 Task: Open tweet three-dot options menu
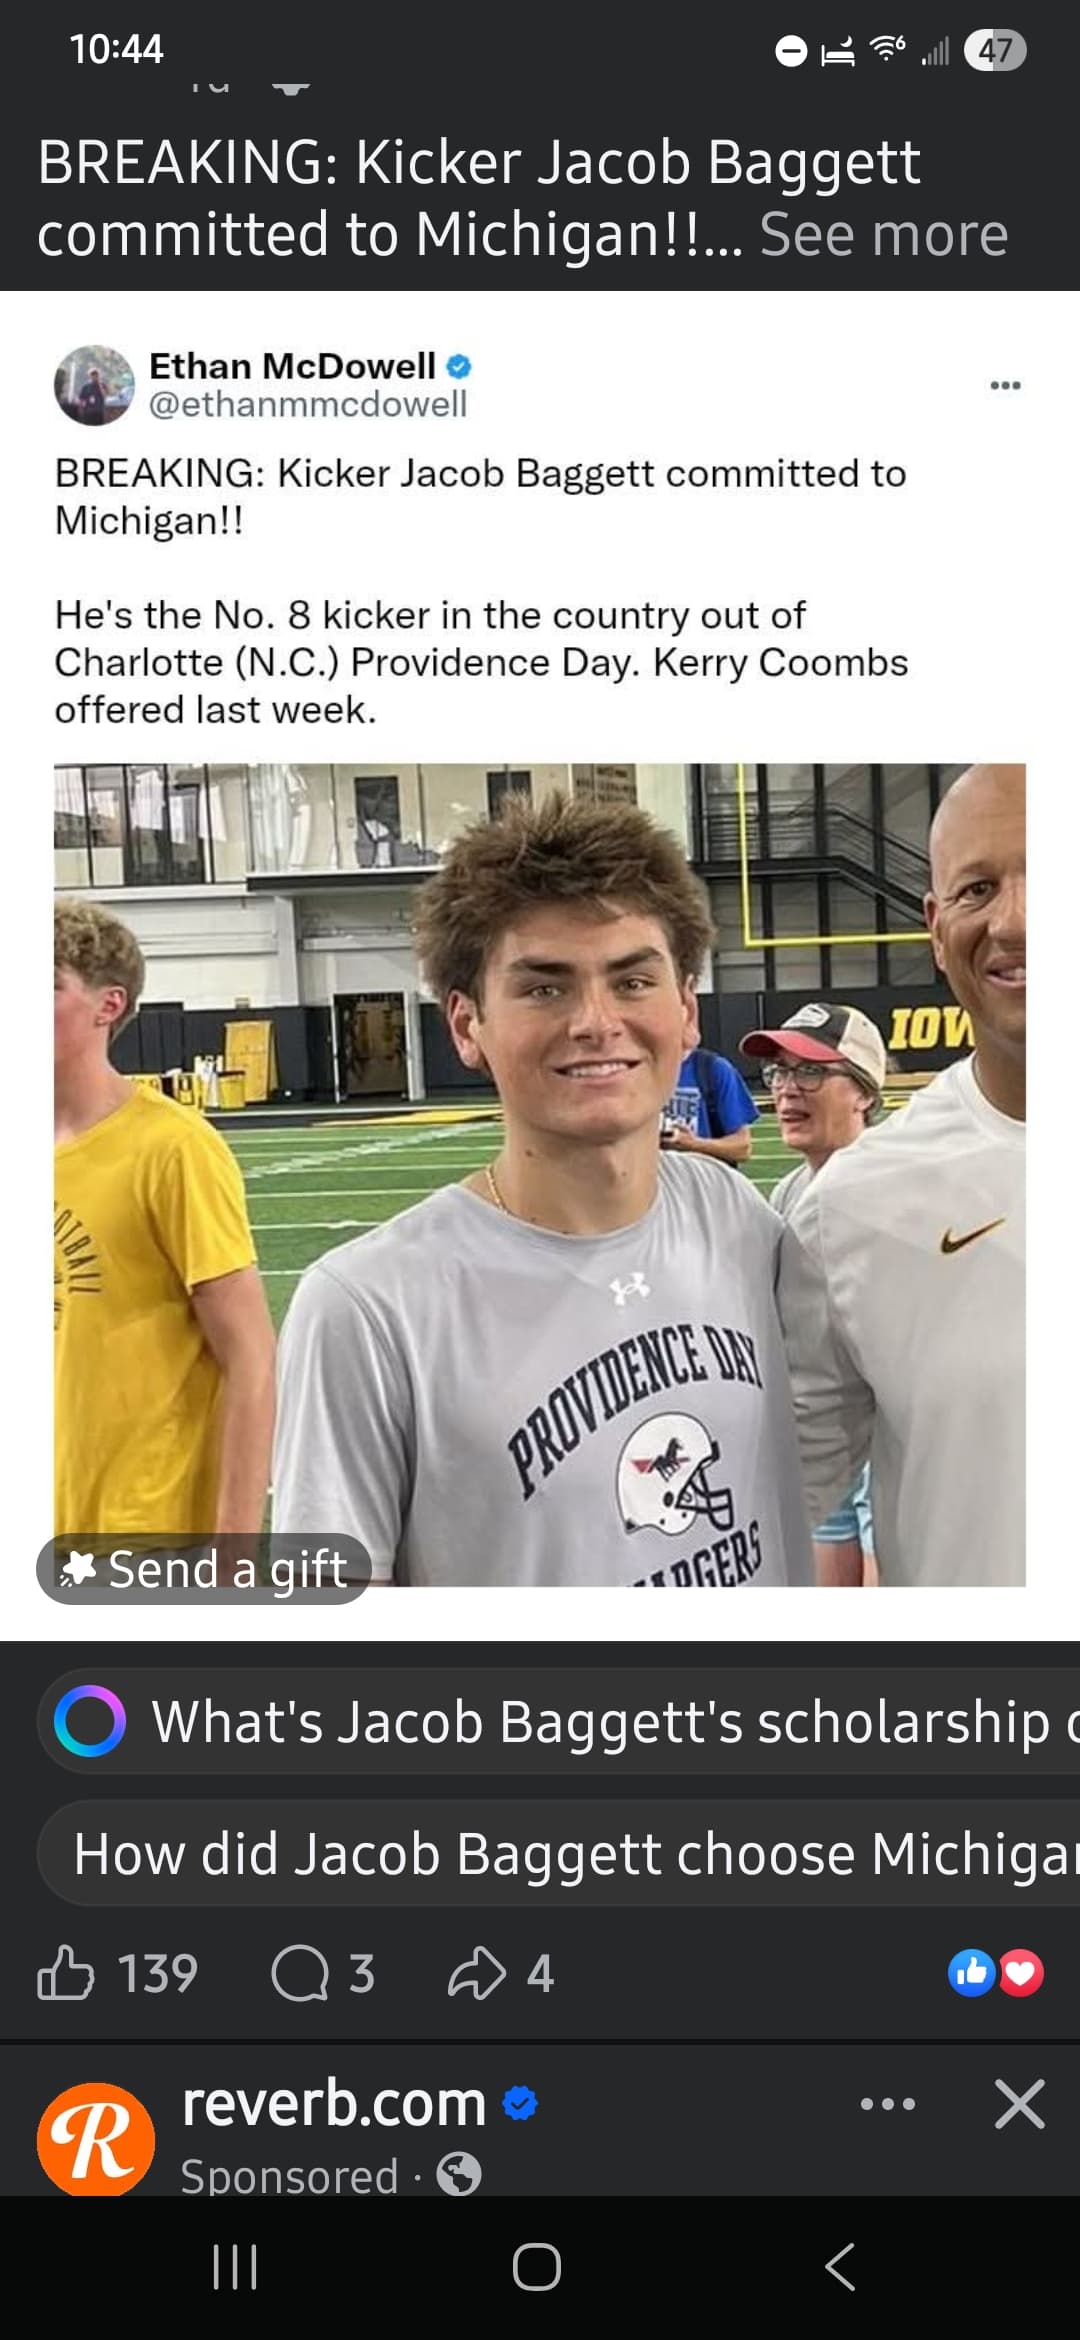pos(1004,385)
